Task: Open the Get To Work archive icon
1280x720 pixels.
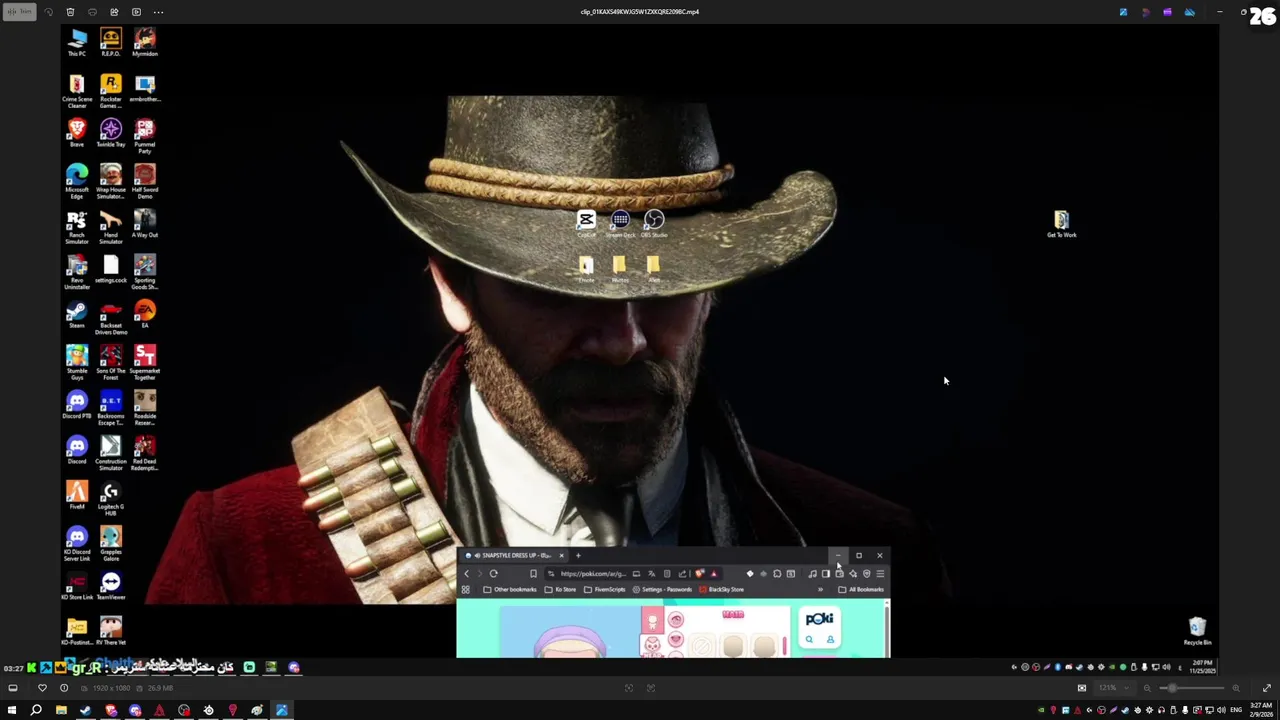Action: pos(1062,224)
